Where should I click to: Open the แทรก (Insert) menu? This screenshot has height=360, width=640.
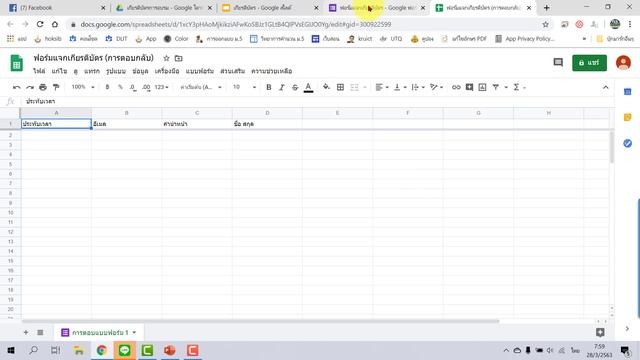[x=92, y=71]
